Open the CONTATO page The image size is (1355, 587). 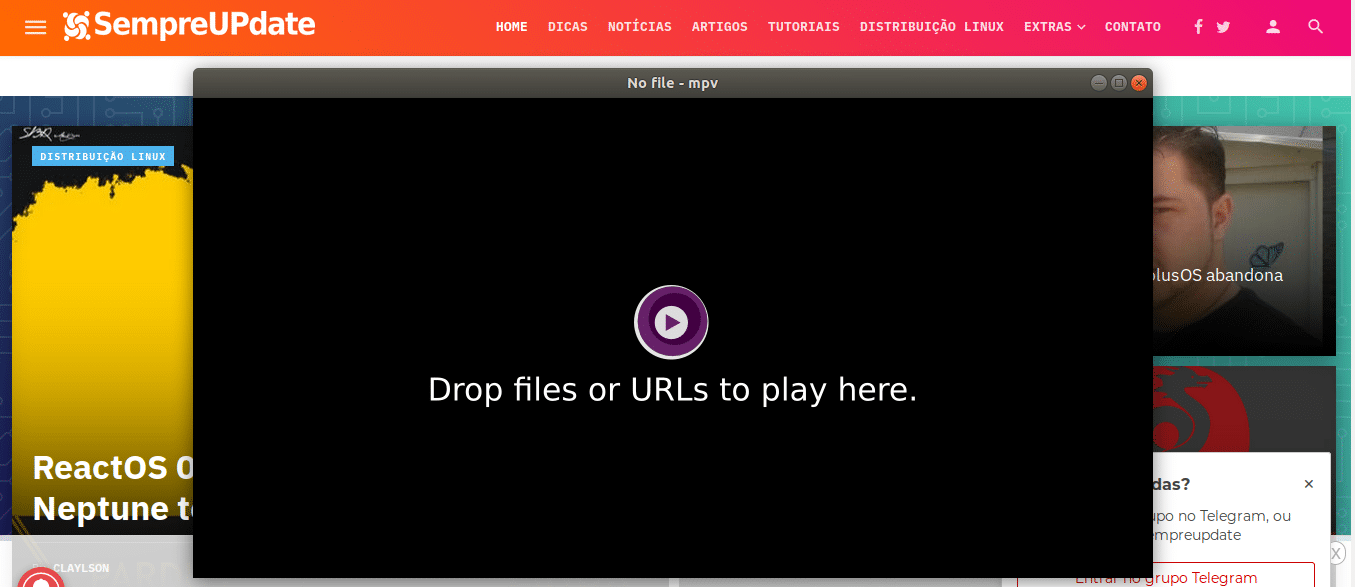(x=1133, y=27)
